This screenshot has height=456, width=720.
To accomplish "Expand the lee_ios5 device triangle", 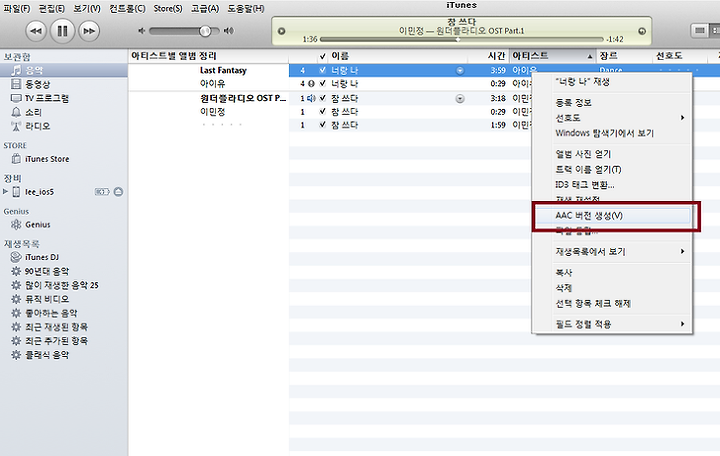I will (x=6, y=191).
